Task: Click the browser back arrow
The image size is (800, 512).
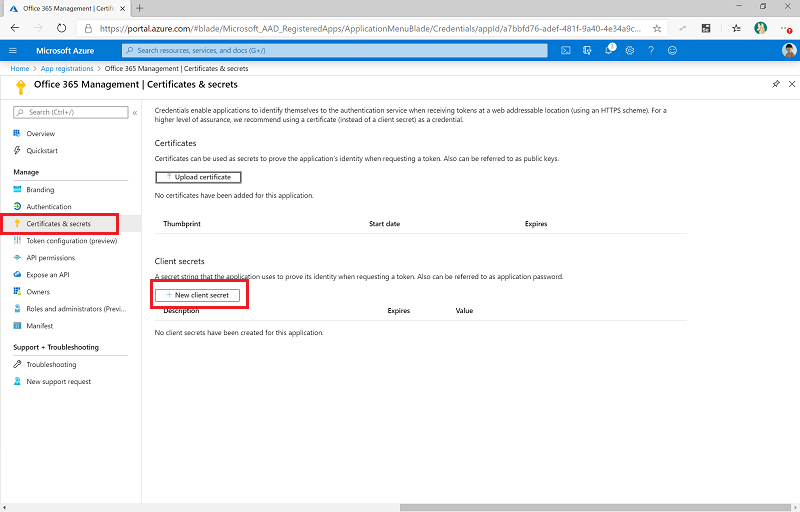Action: click(x=15, y=28)
